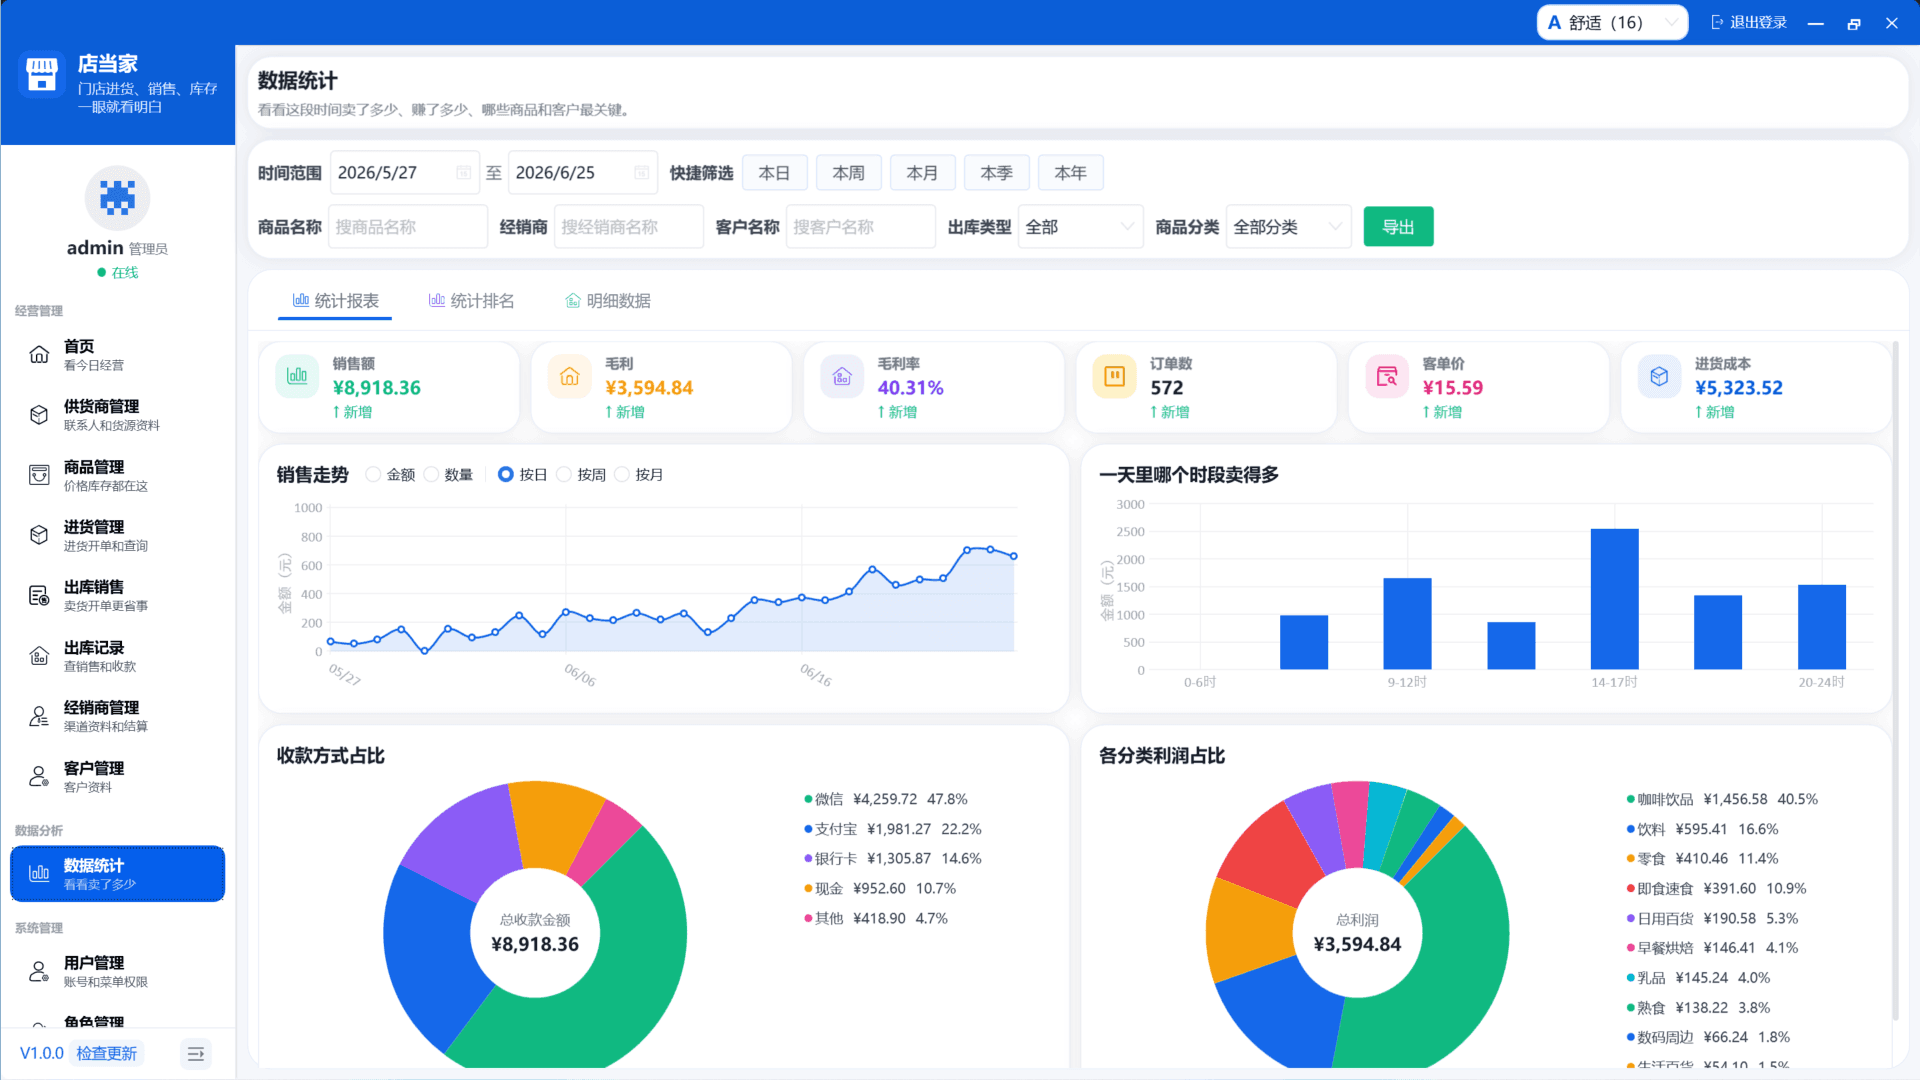Filter by 本月 quick button
Screen dimensions: 1920x1080
(922, 173)
